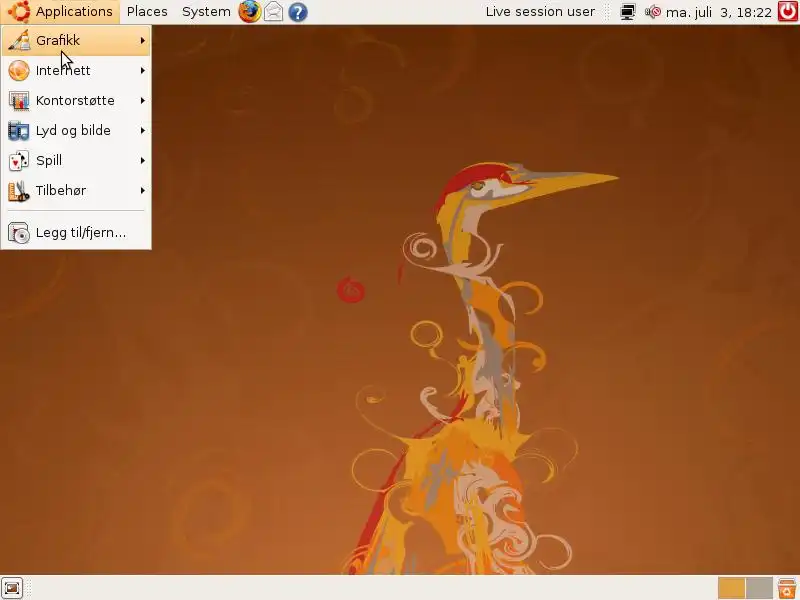Viewport: 800px width, 600px height.
Task: Expand the arrow next to Spill
Action: (x=143, y=161)
